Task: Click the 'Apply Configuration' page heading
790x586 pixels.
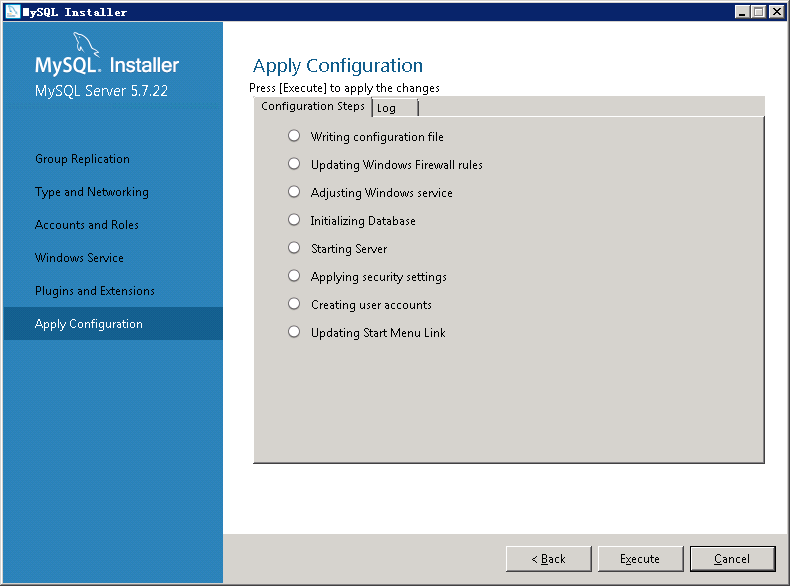Action: (x=338, y=66)
